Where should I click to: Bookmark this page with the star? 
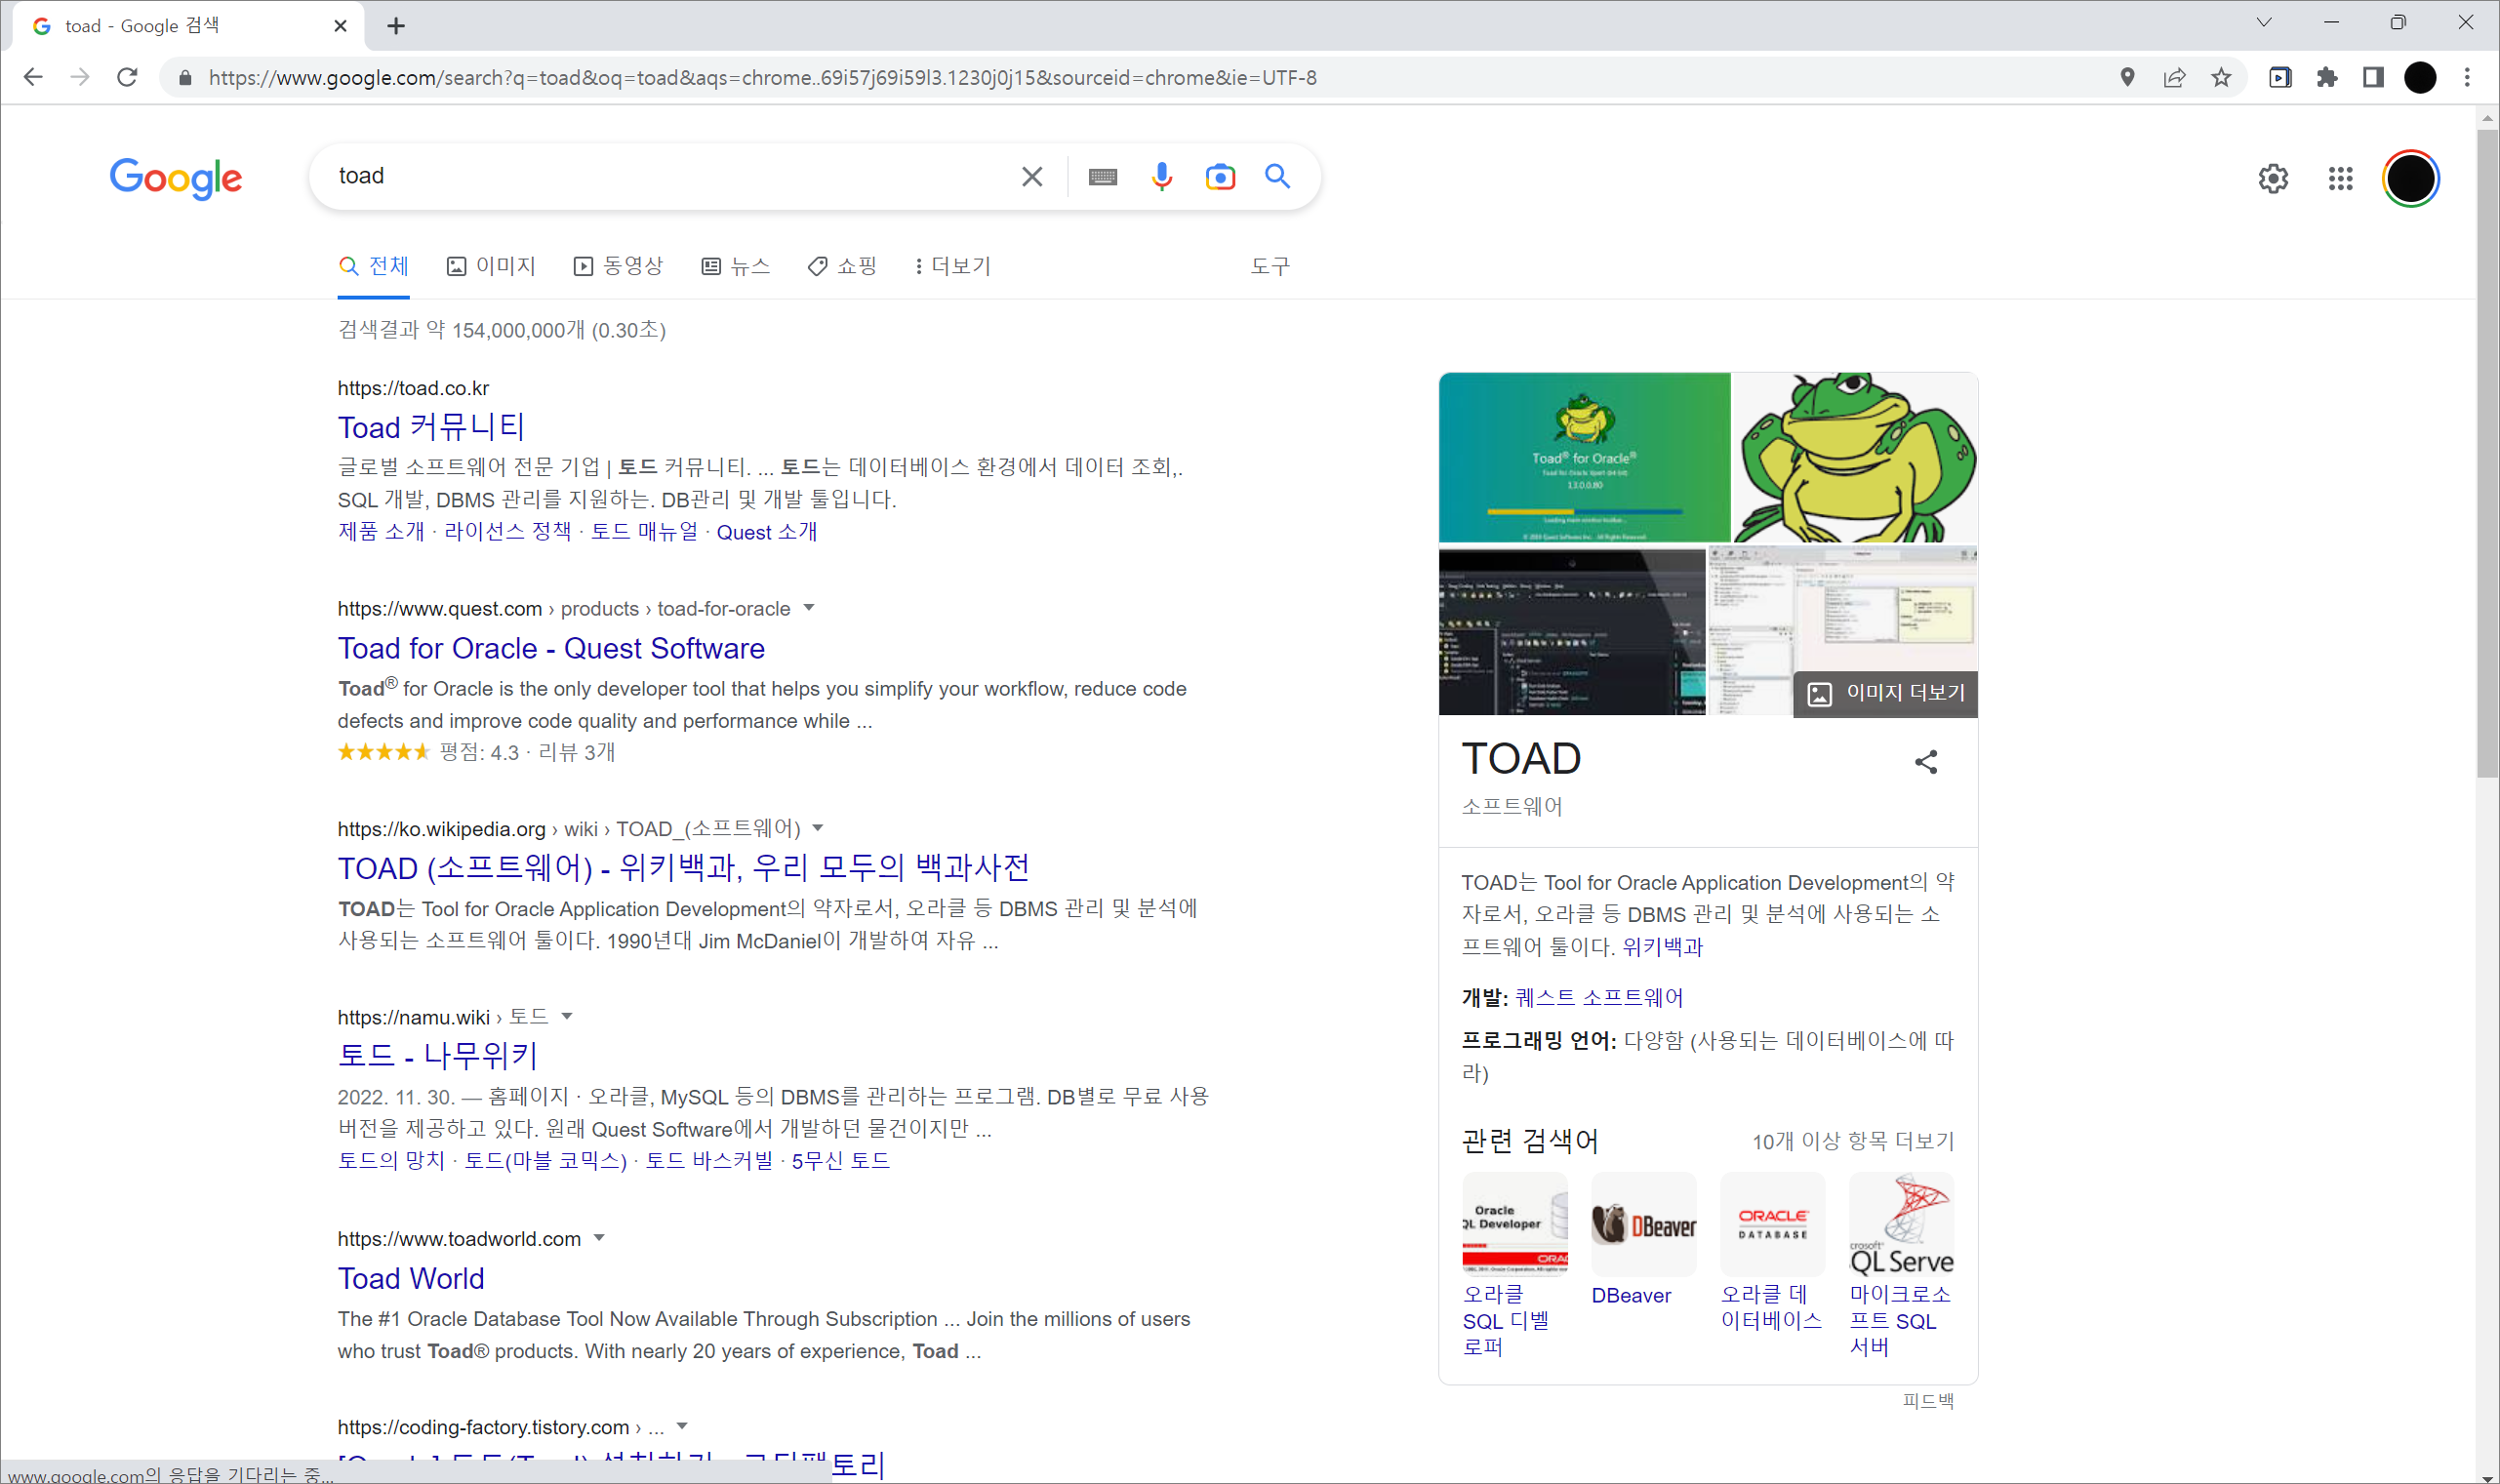2221,77
